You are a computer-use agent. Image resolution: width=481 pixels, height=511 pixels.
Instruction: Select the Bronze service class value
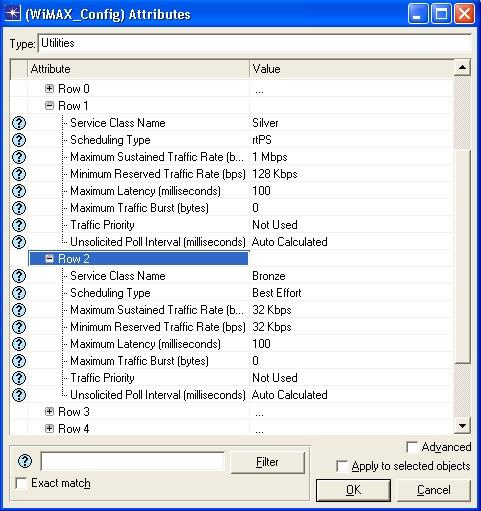pos(269,276)
